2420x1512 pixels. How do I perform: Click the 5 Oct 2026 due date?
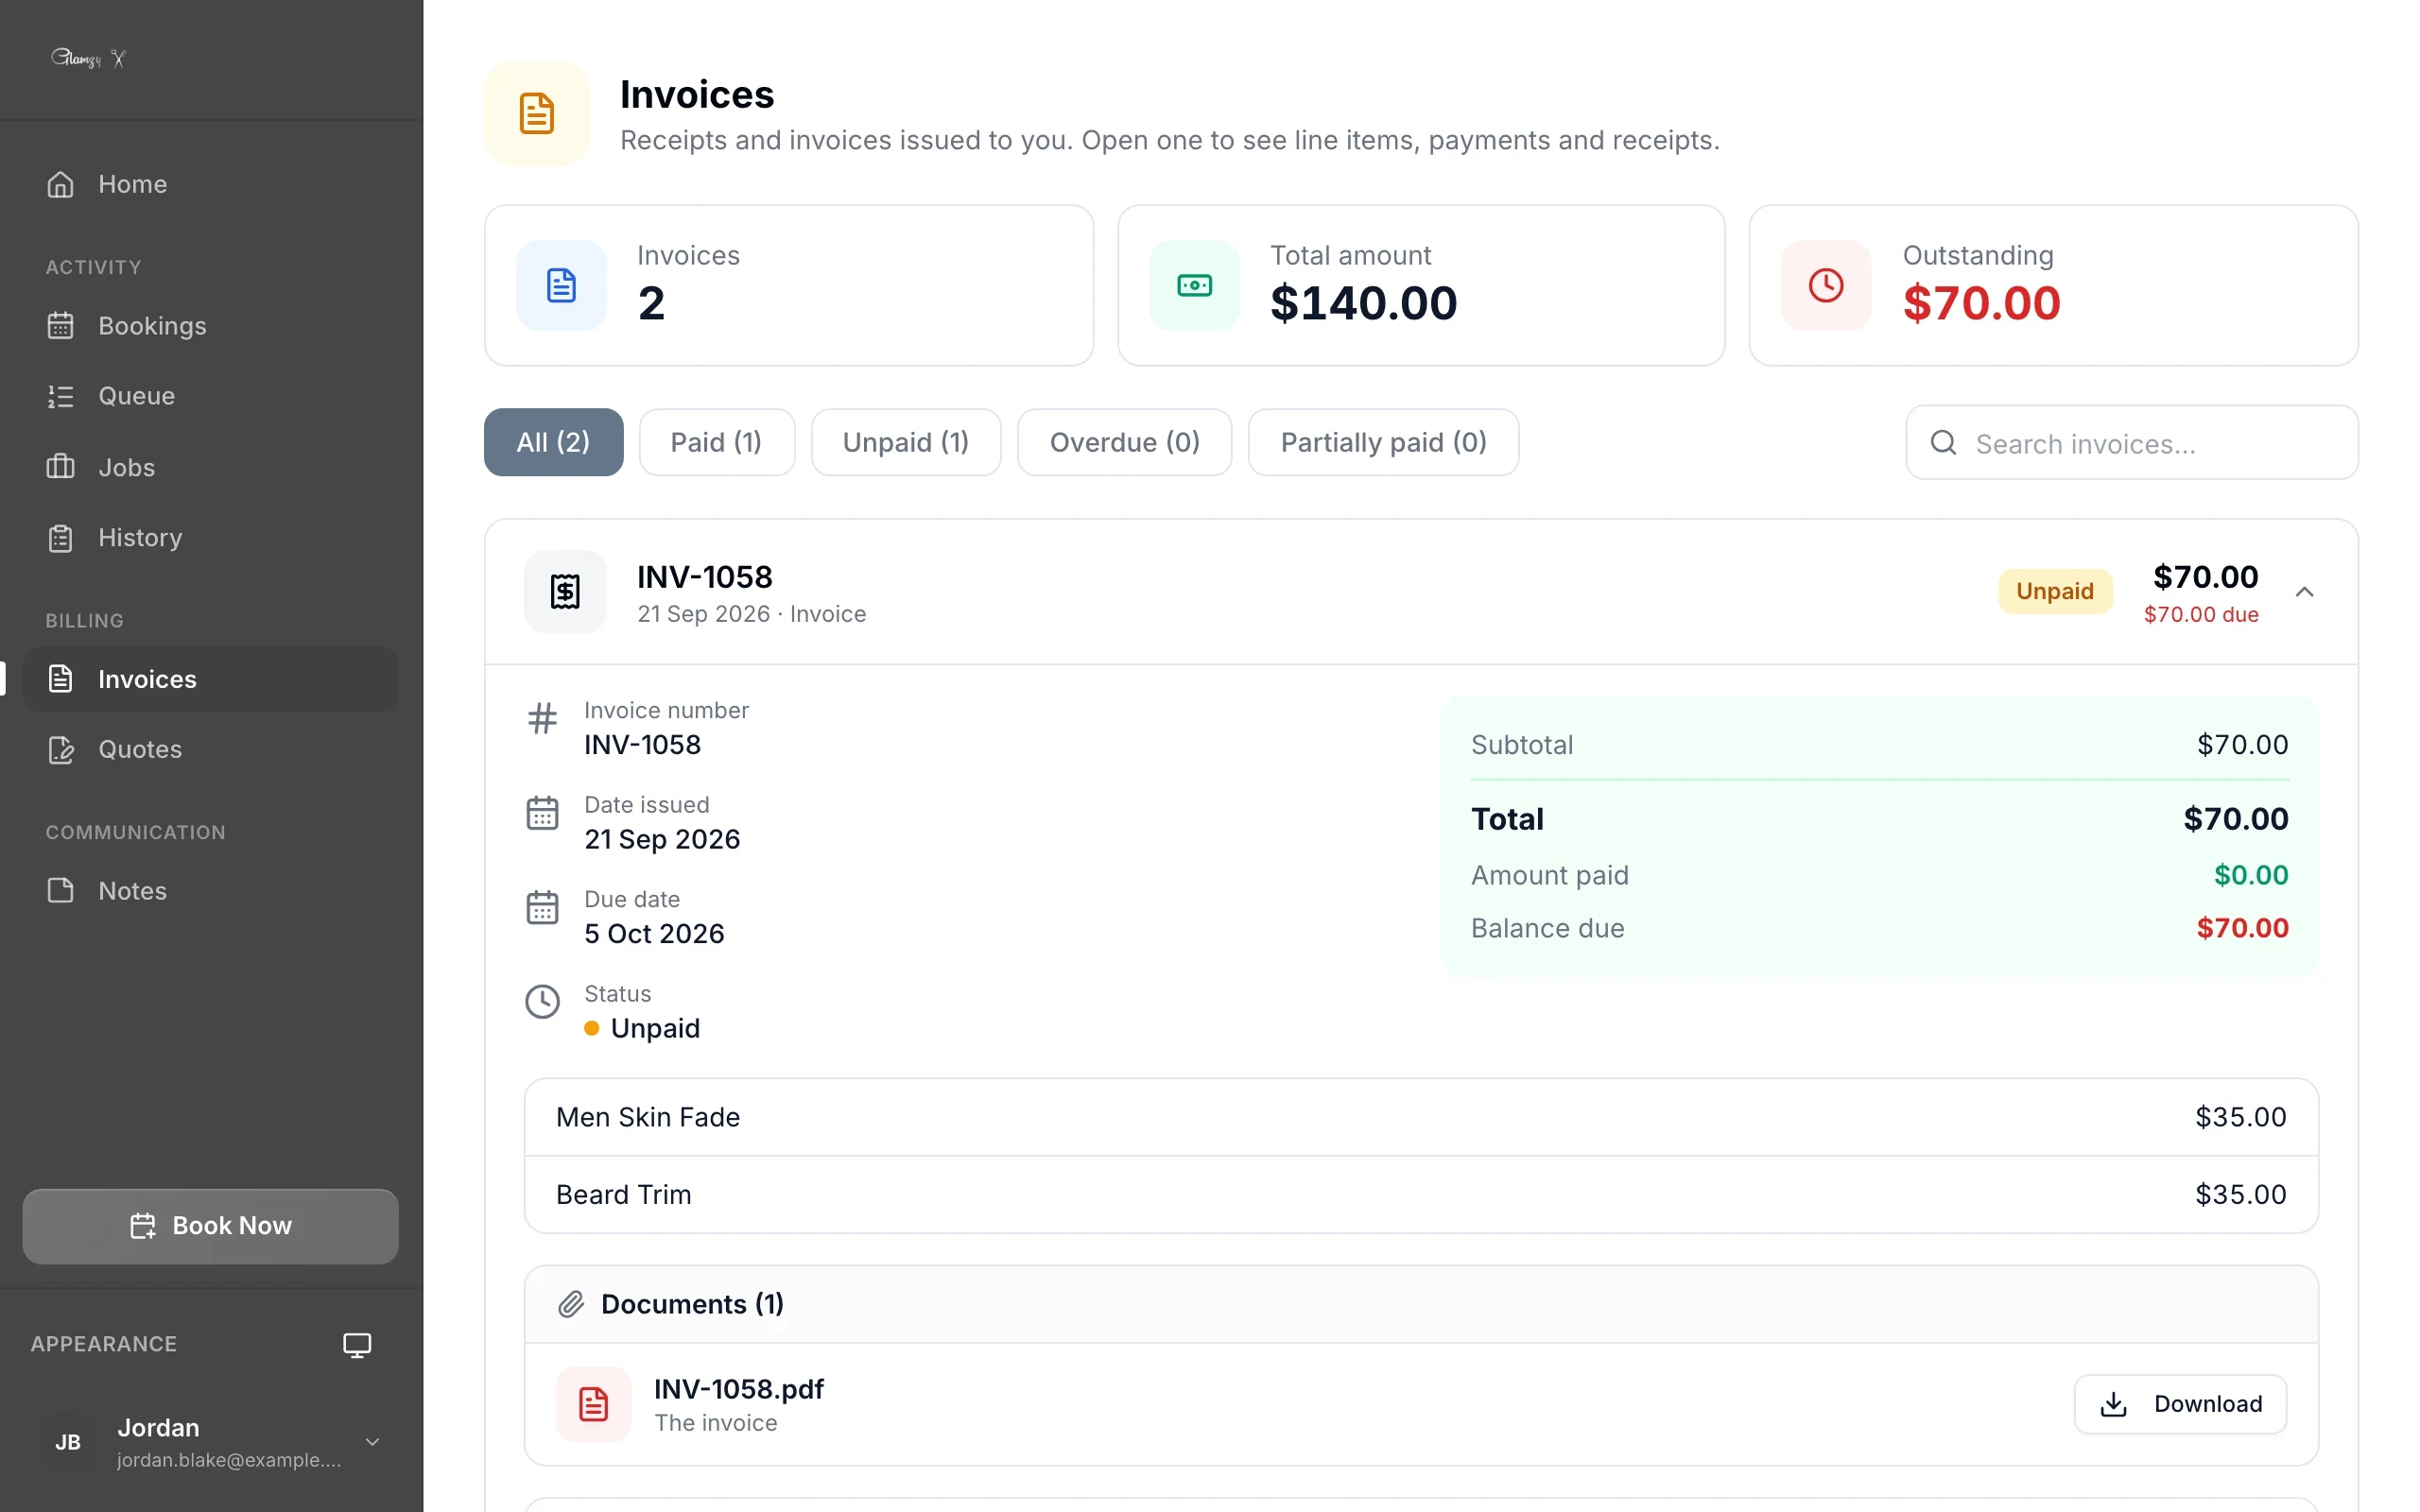click(654, 934)
